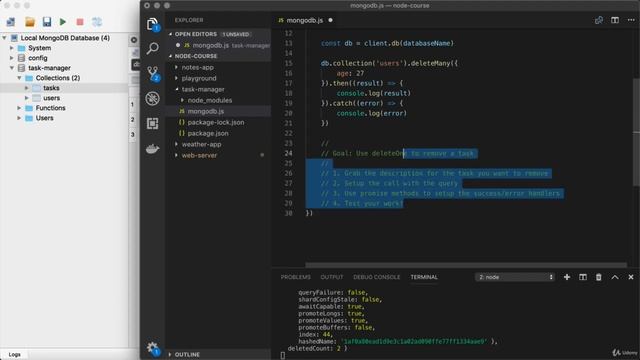Image resolution: width=640 pixels, height=360 pixels.
Task: Expand the users collection arrow
Action: [x=27, y=98]
